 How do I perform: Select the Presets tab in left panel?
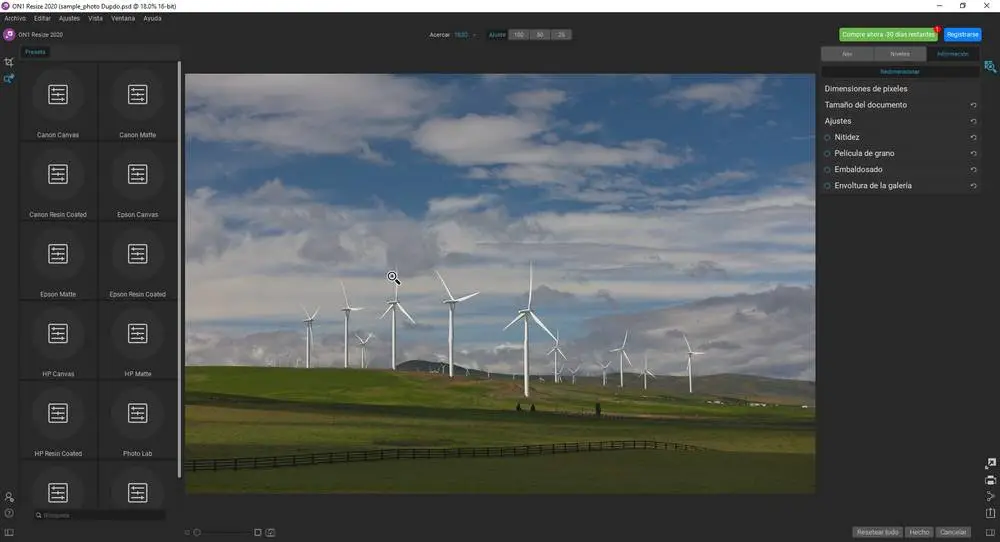(35, 52)
